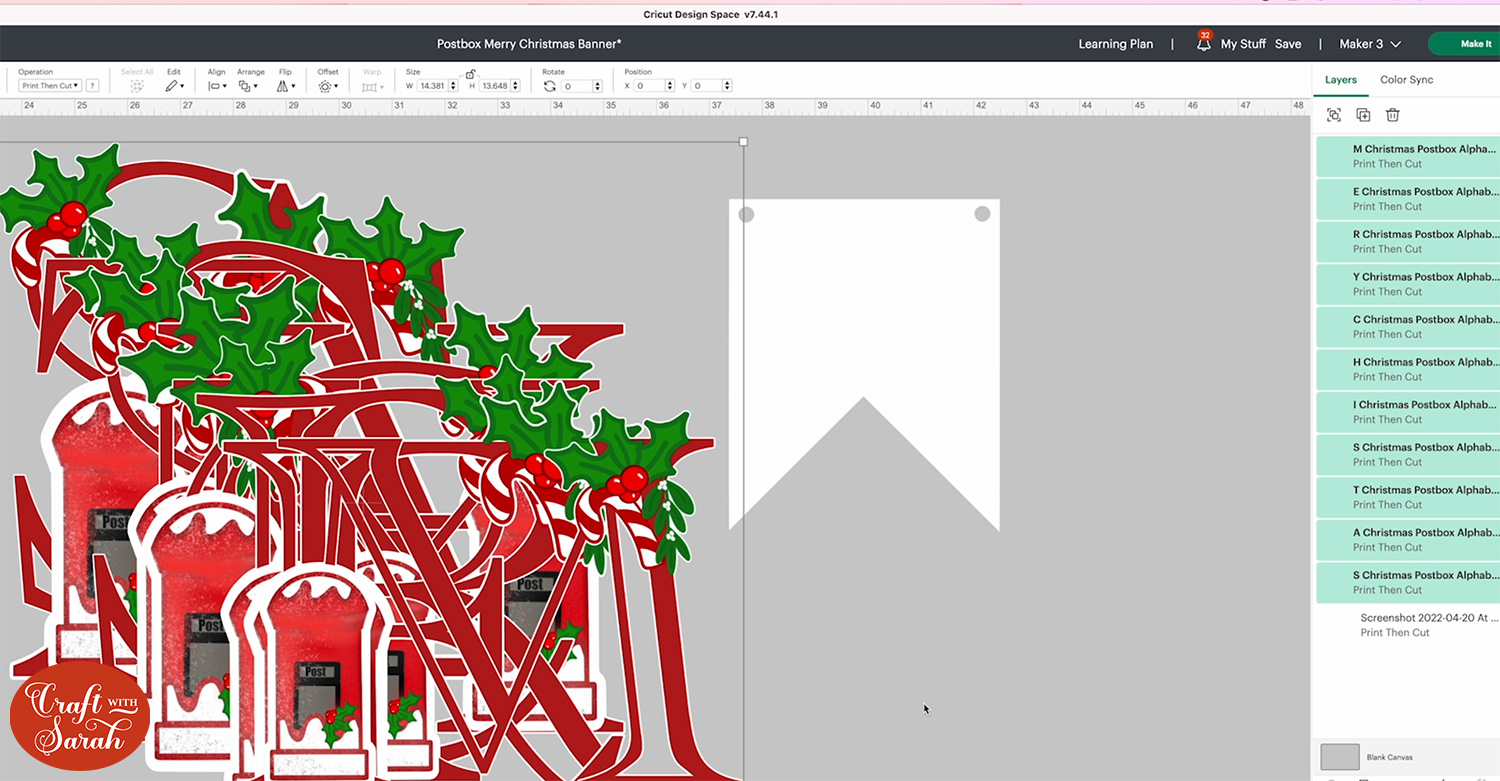Image resolution: width=1500 pixels, height=781 pixels.
Task: Click Save in the top bar
Action: click(1288, 44)
